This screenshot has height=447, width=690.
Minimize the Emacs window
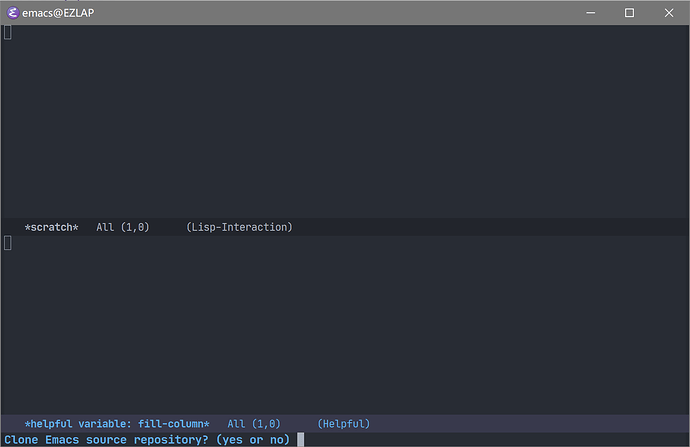(x=591, y=13)
